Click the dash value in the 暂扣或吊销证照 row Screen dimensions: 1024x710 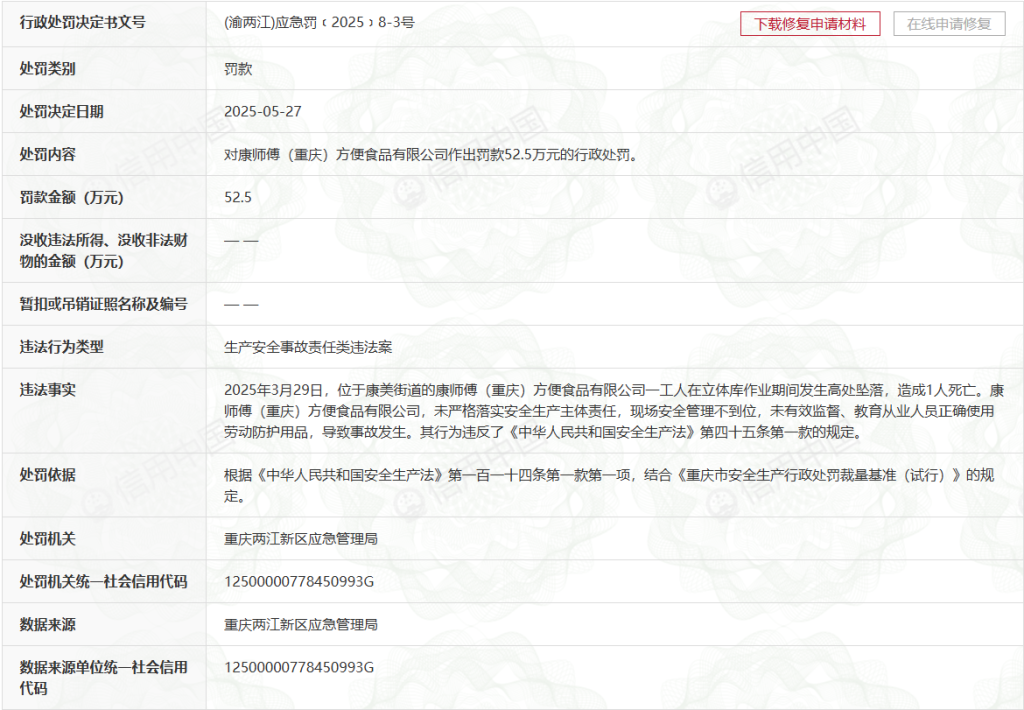coord(241,304)
